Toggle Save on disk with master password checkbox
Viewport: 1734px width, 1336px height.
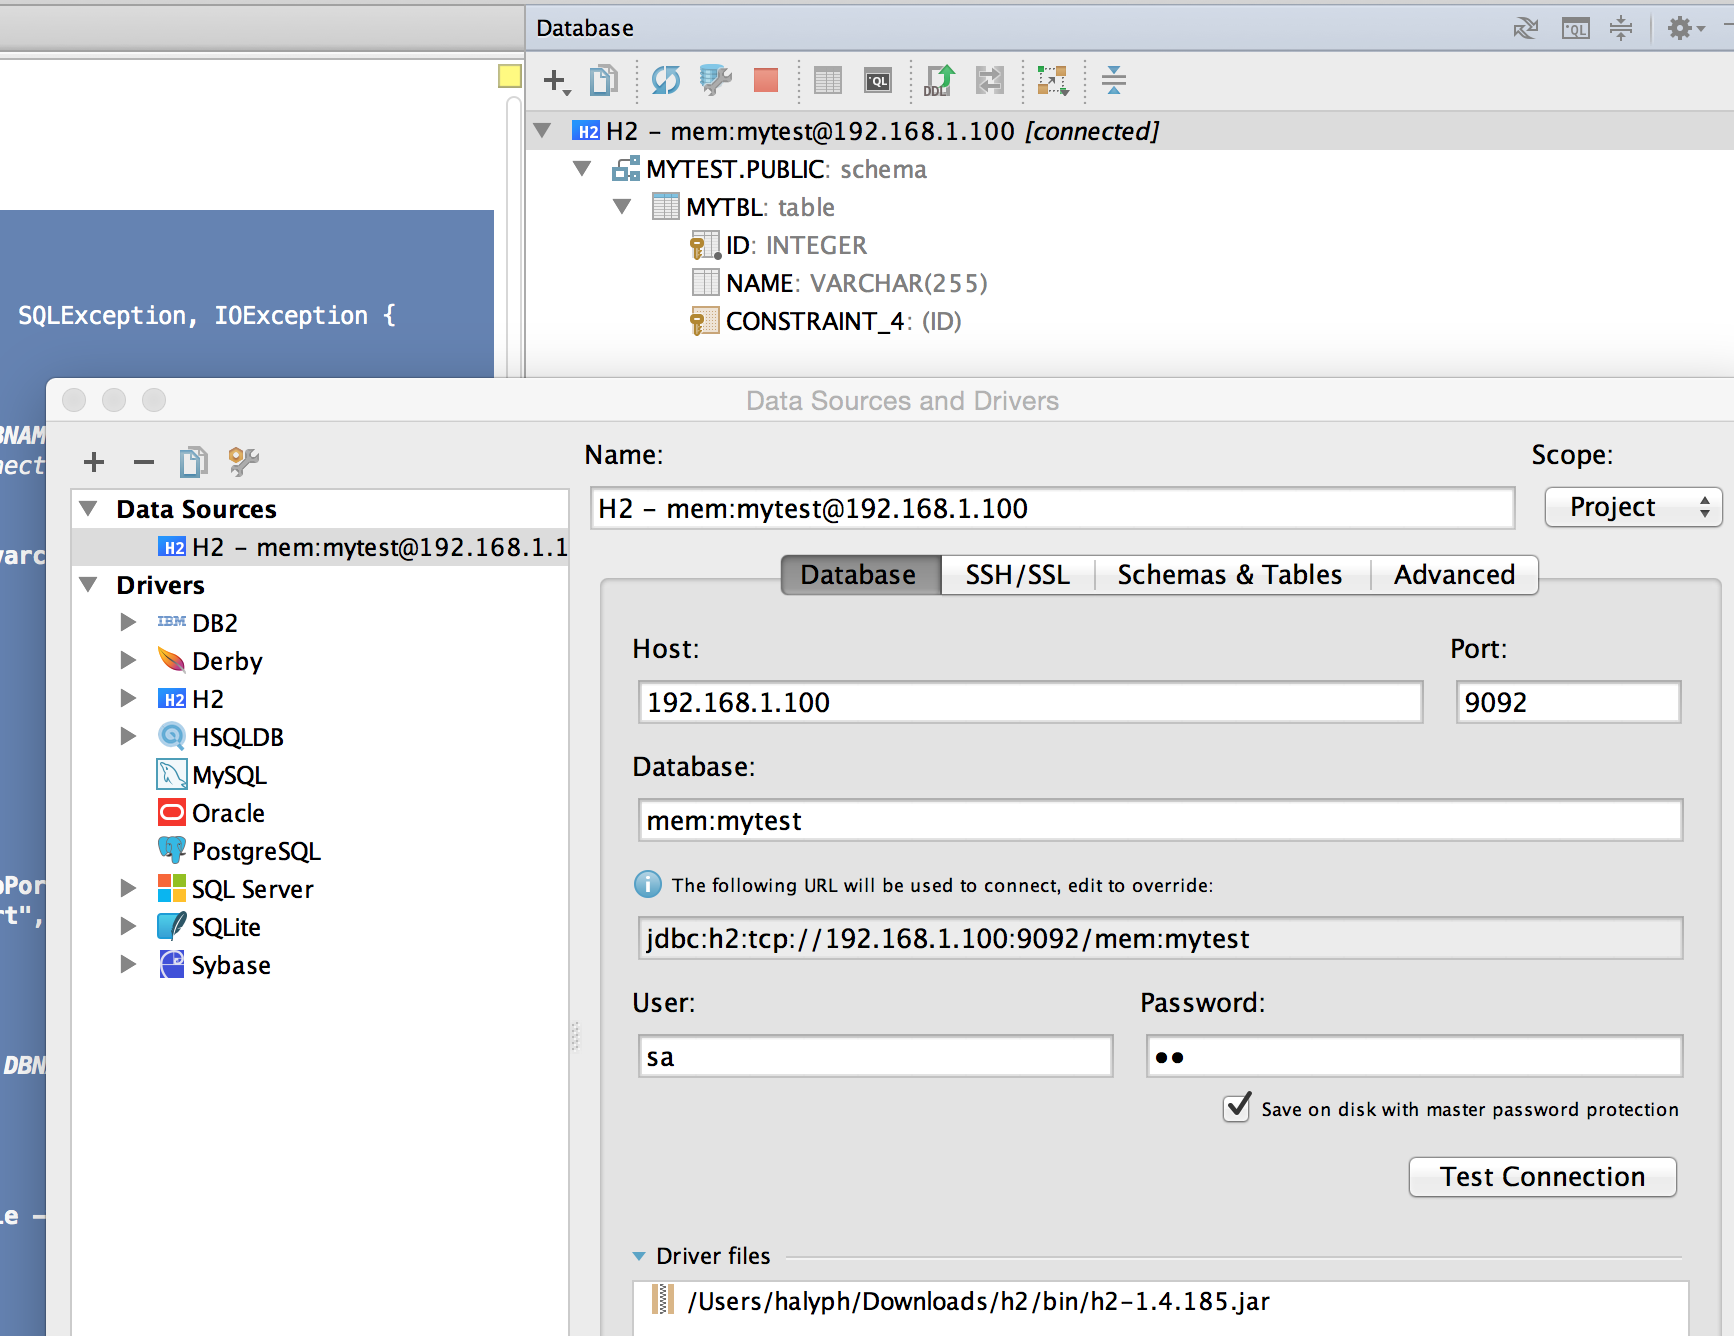click(1237, 1107)
